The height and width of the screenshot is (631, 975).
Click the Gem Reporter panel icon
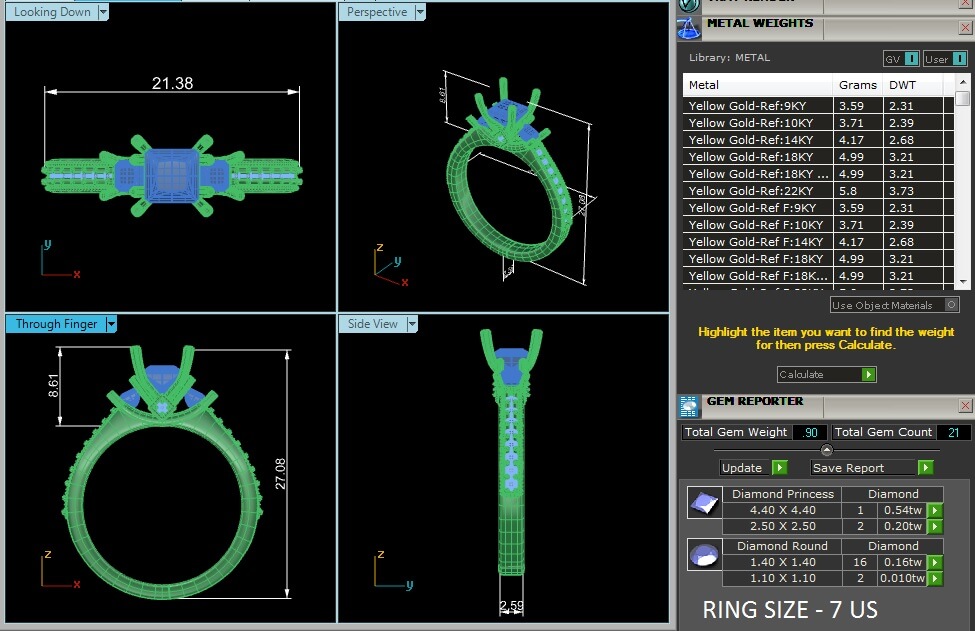[x=689, y=407]
